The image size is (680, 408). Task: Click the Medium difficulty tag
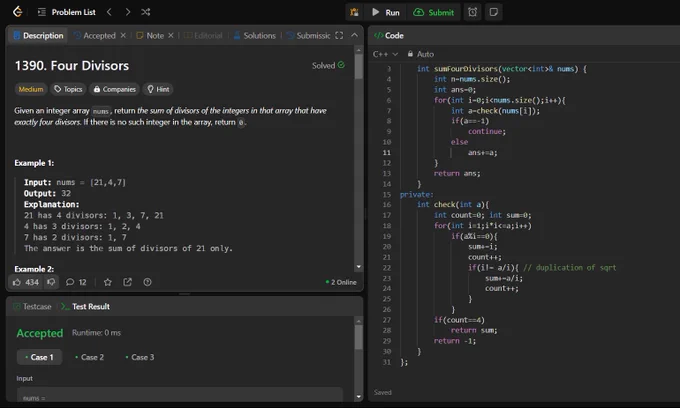31,89
